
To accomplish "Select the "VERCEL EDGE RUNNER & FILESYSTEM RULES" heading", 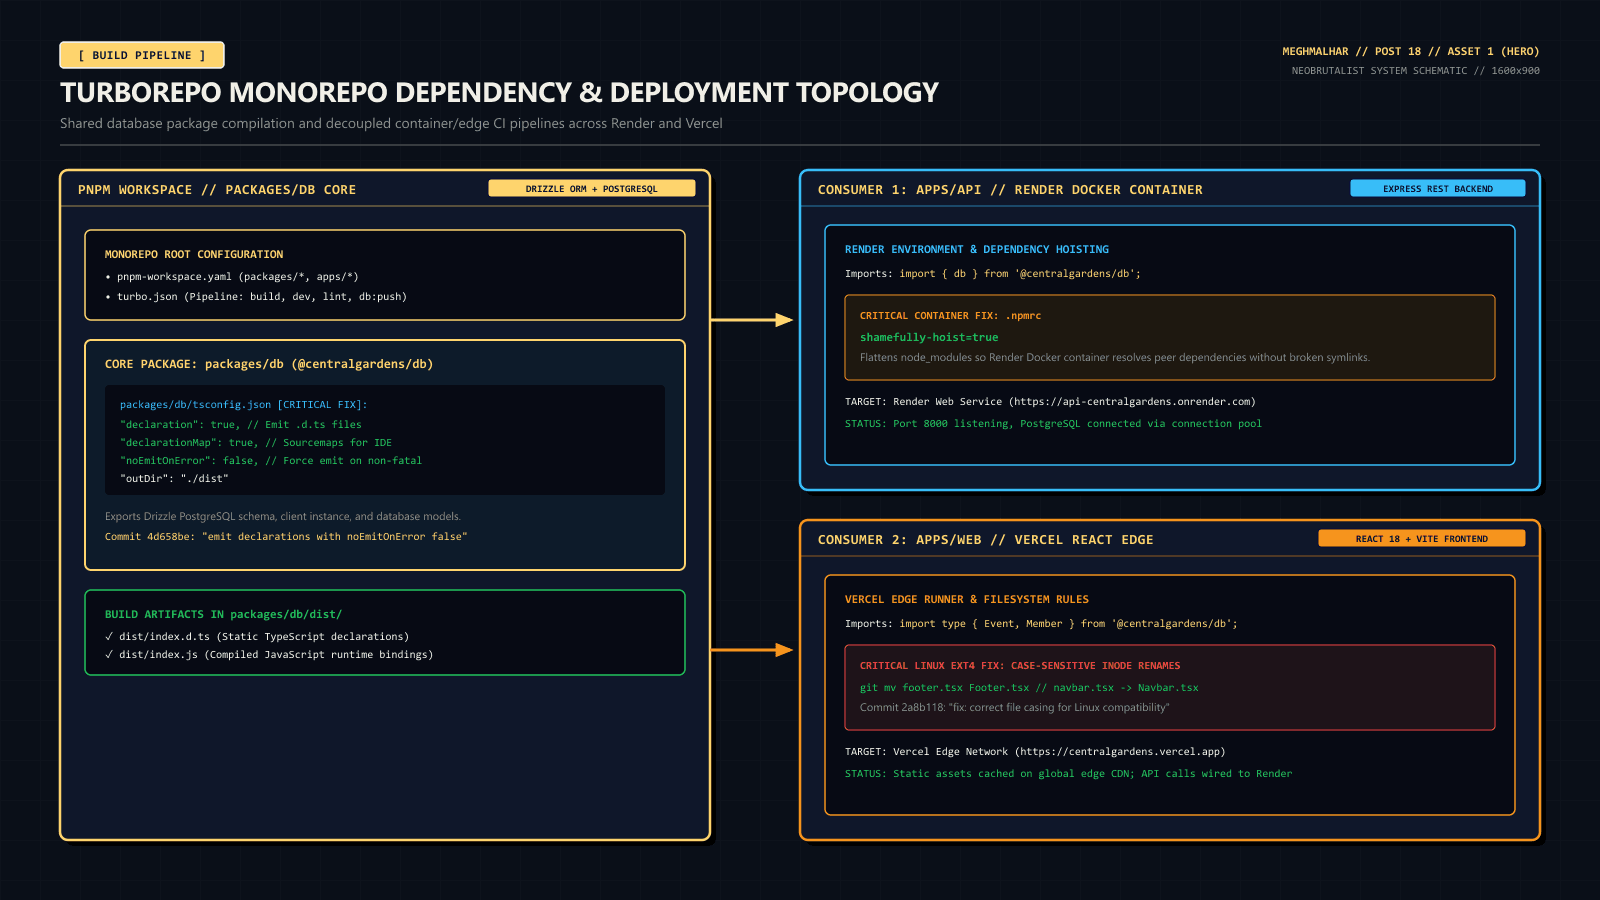I will pyautogui.click(x=967, y=600).
